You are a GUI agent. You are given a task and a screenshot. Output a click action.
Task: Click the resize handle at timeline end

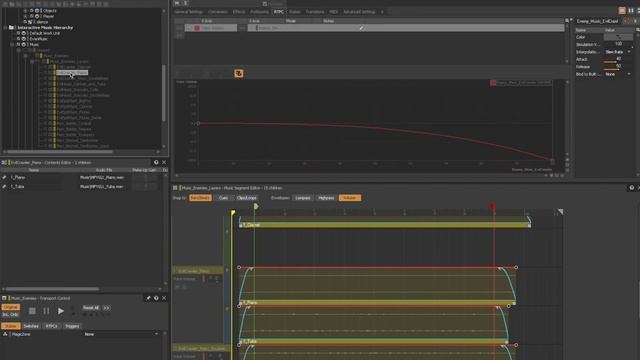(x=560, y=211)
